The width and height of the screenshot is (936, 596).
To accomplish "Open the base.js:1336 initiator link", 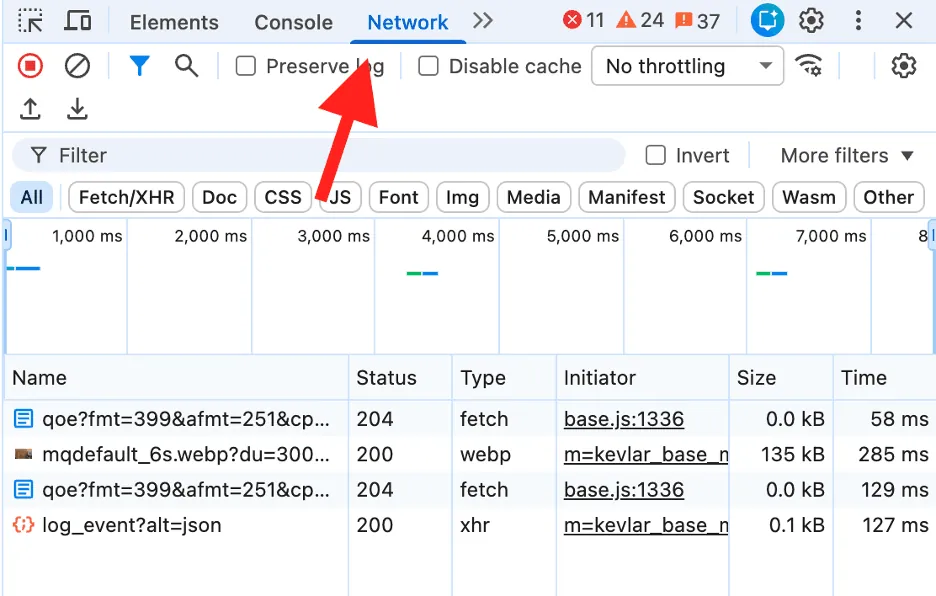I will pos(623,419).
